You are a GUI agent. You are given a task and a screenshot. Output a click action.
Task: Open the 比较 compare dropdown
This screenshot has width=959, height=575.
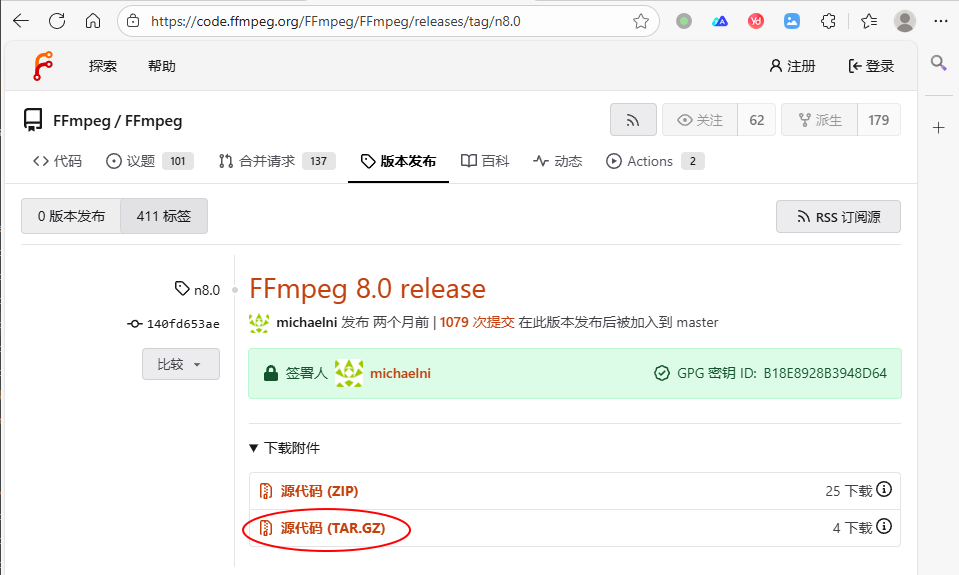pos(180,364)
